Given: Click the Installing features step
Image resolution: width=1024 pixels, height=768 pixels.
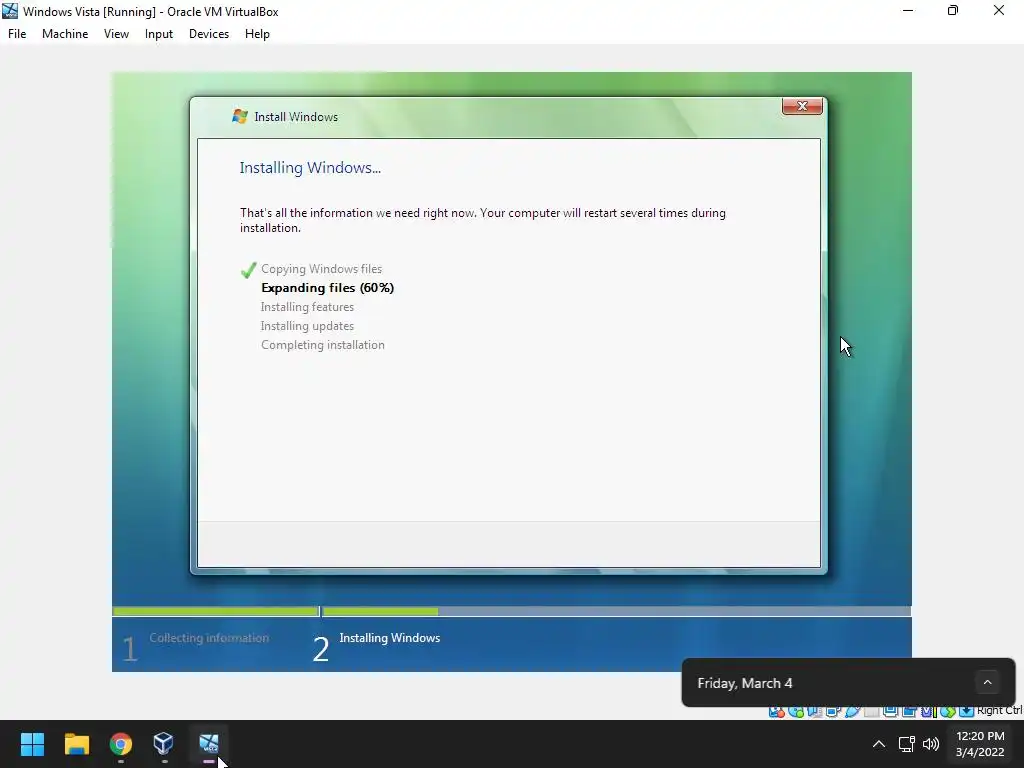Looking at the screenshot, I should click(x=308, y=307).
